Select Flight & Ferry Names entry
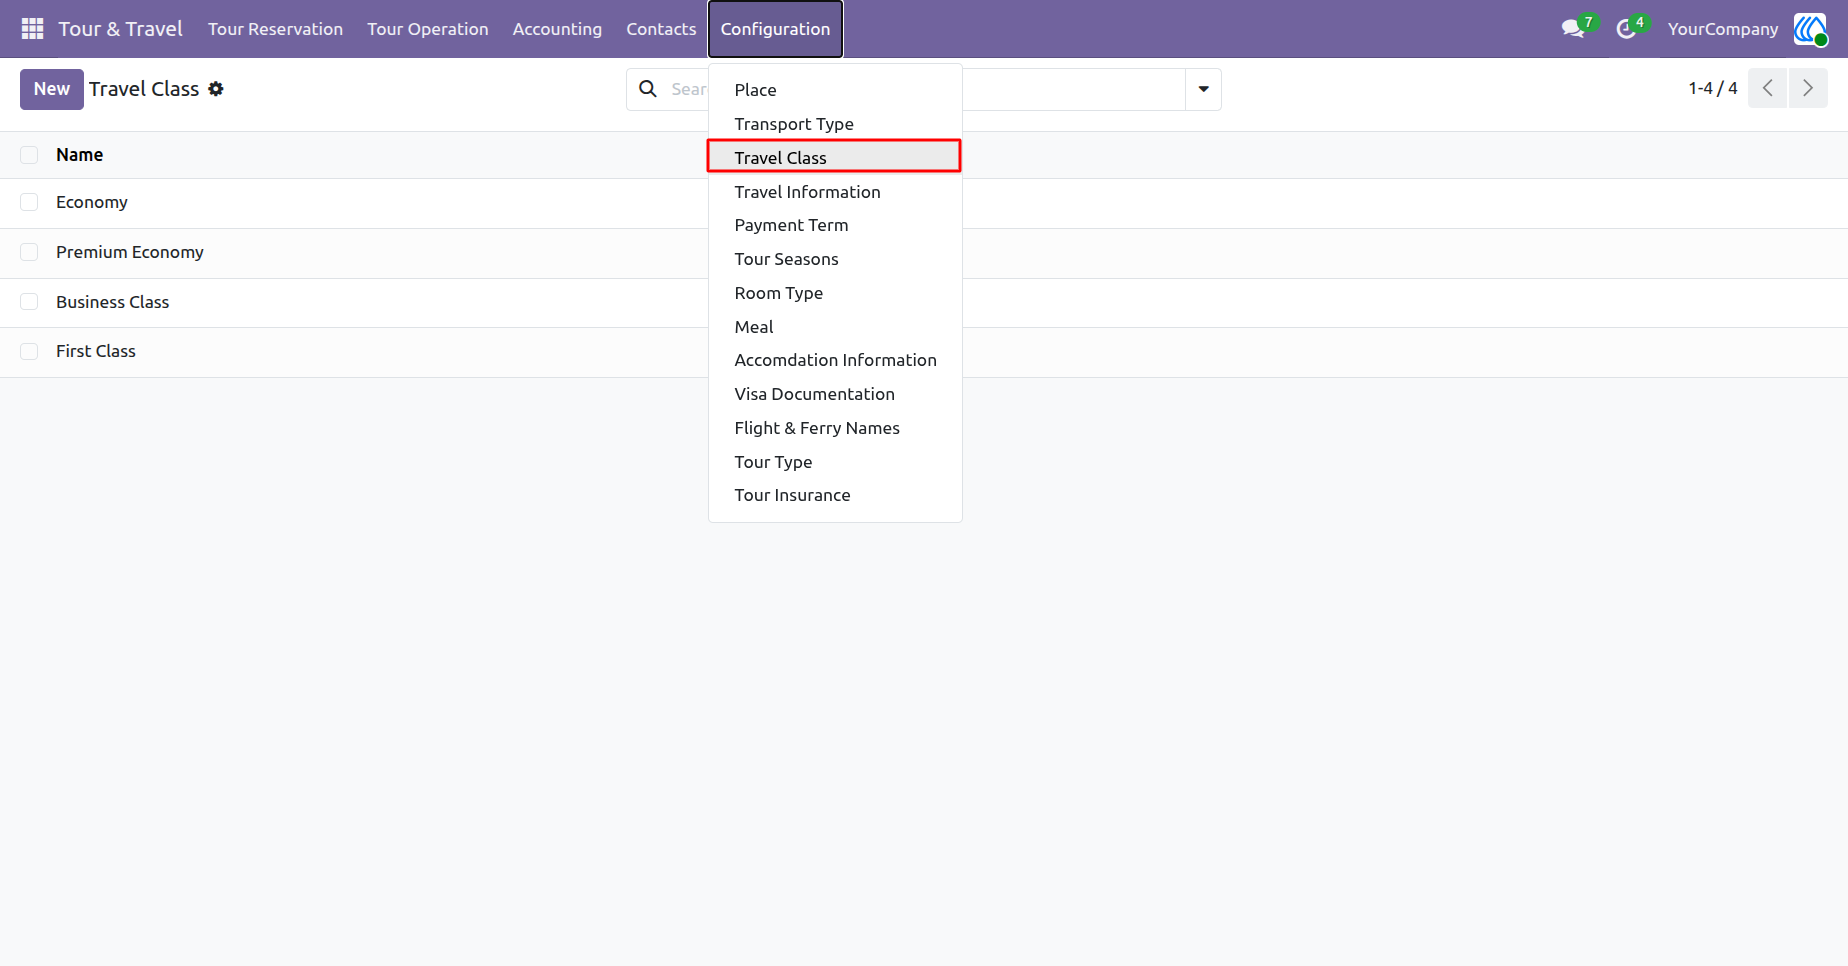The height and width of the screenshot is (966, 1848). click(835, 428)
